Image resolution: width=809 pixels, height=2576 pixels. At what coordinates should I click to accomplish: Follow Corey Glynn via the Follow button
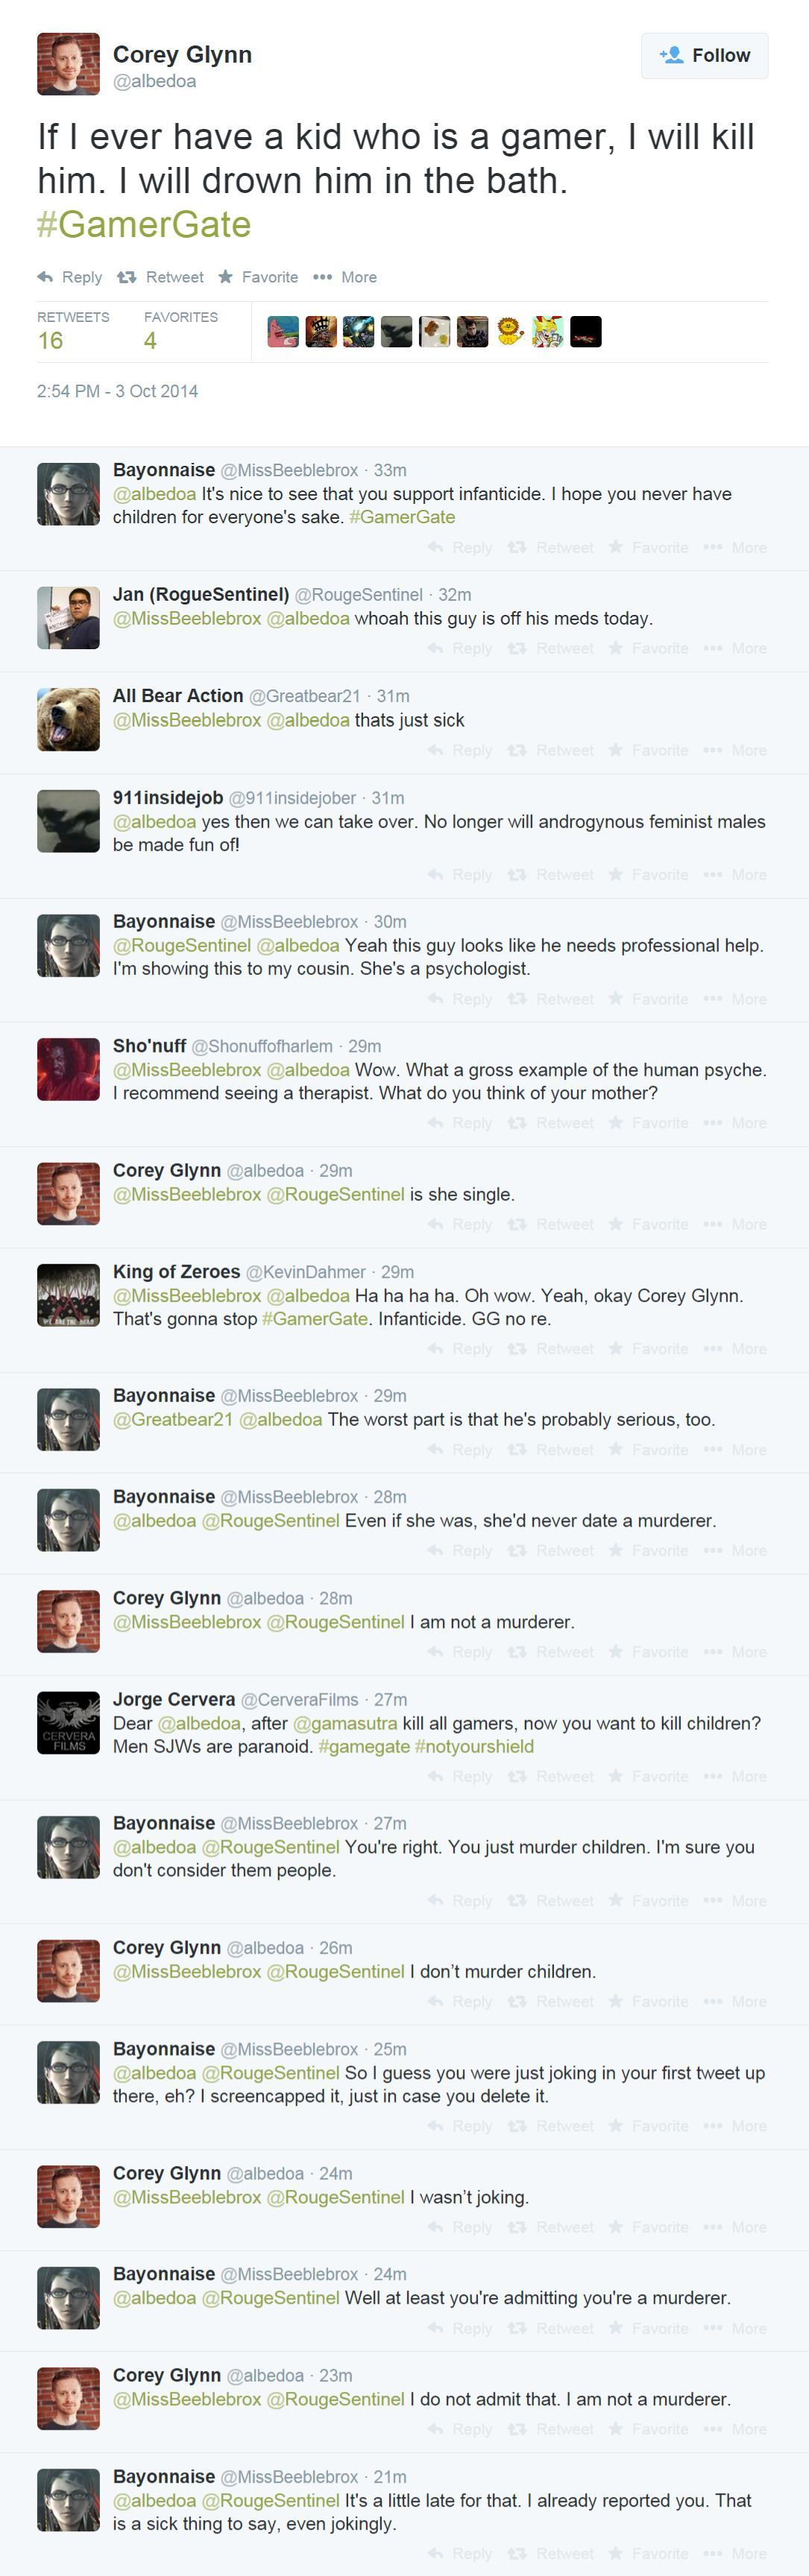point(704,55)
